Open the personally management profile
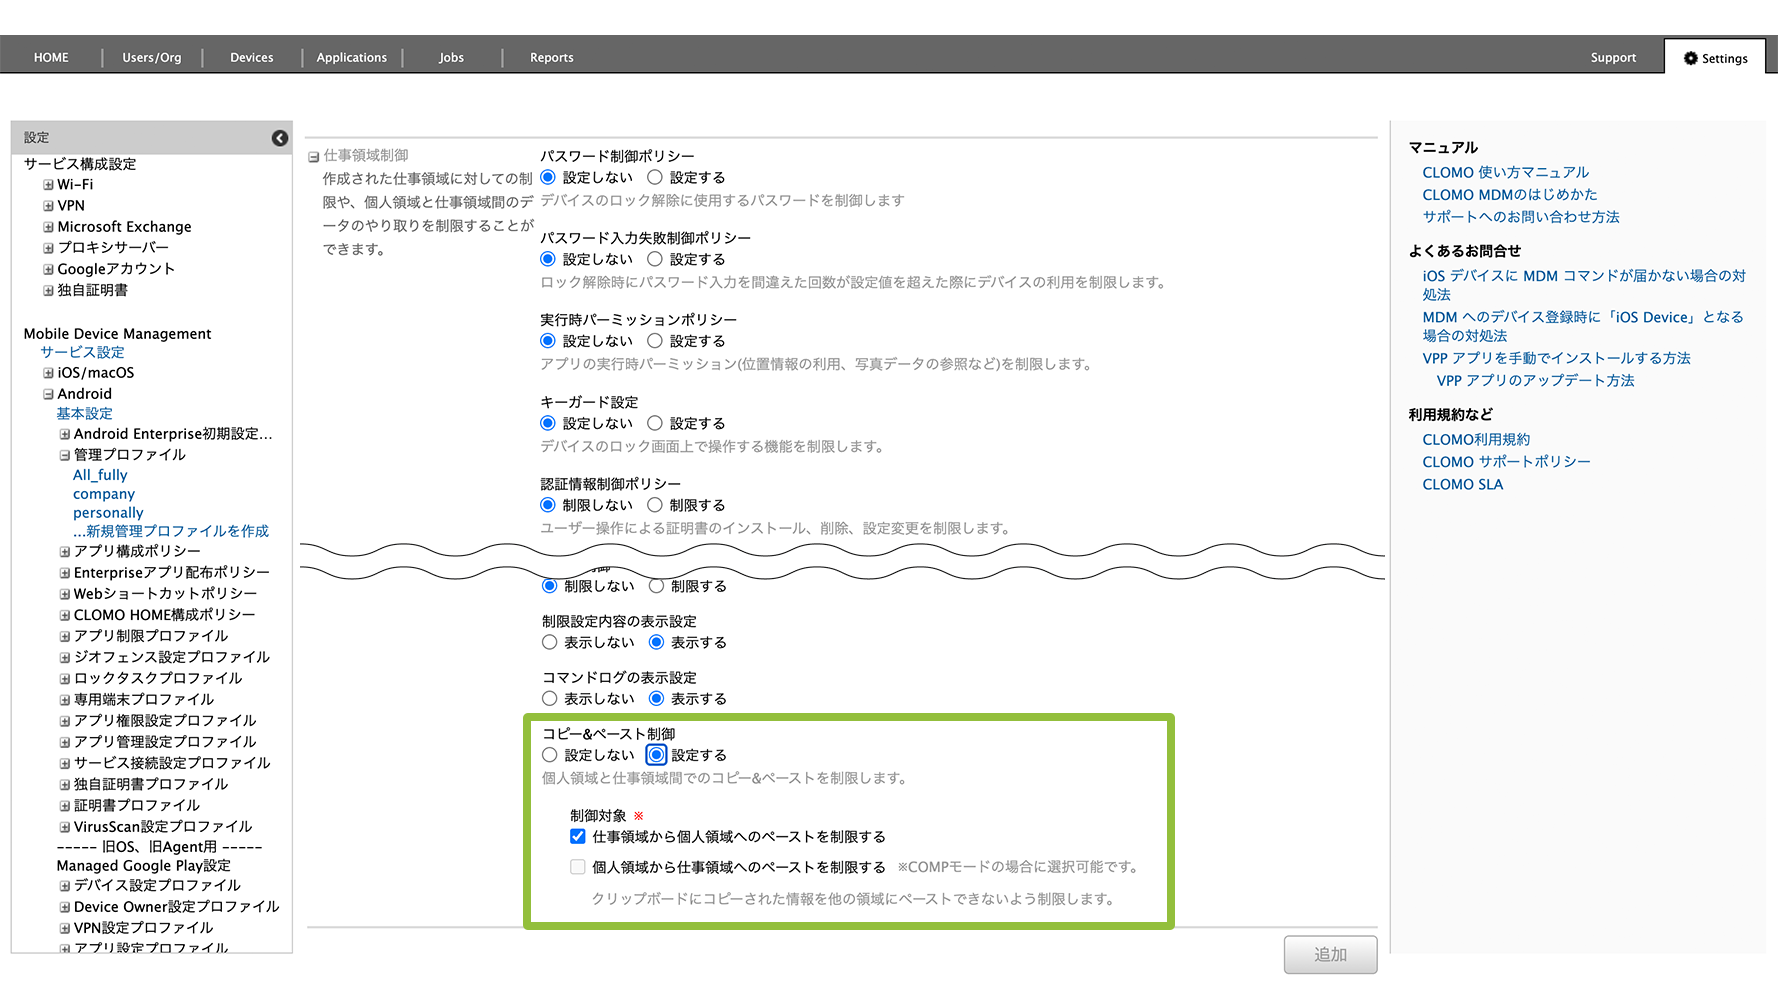Image resolution: width=1778 pixels, height=1000 pixels. [108, 513]
